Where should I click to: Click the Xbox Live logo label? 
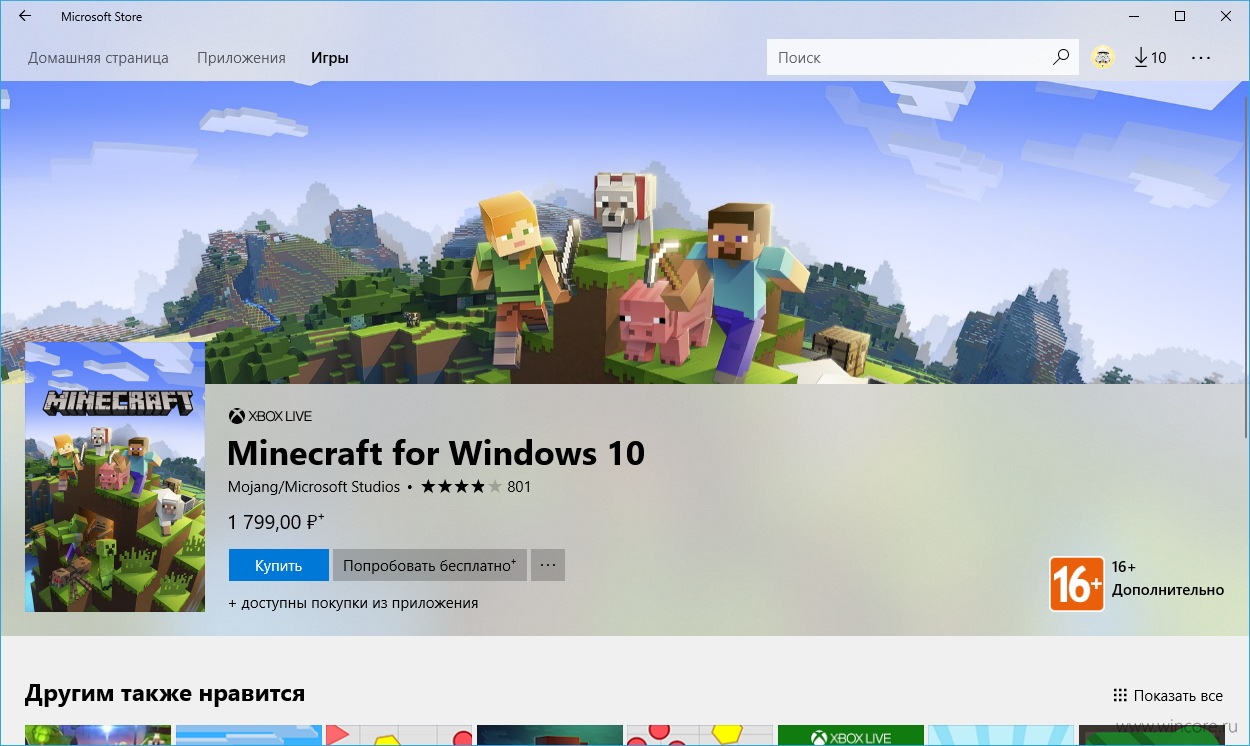270,416
